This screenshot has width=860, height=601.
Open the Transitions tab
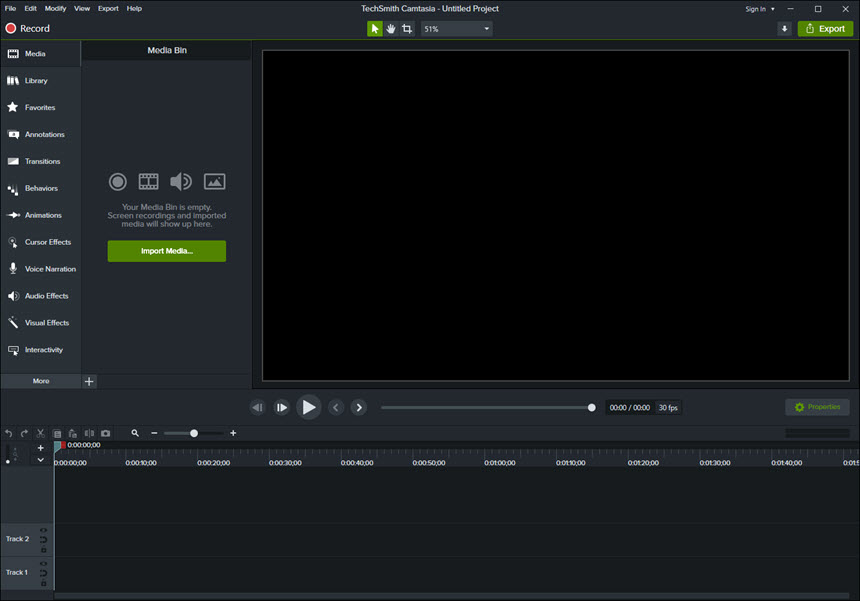(x=41, y=161)
